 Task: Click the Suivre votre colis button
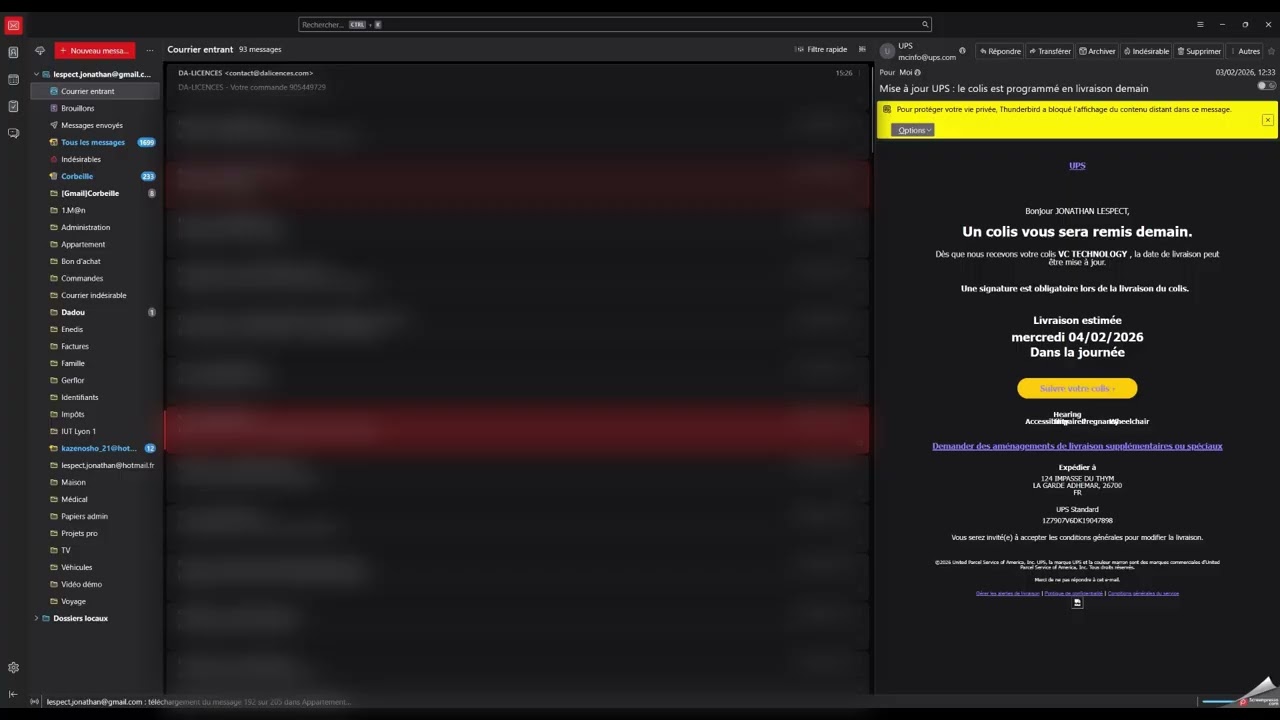point(1077,388)
